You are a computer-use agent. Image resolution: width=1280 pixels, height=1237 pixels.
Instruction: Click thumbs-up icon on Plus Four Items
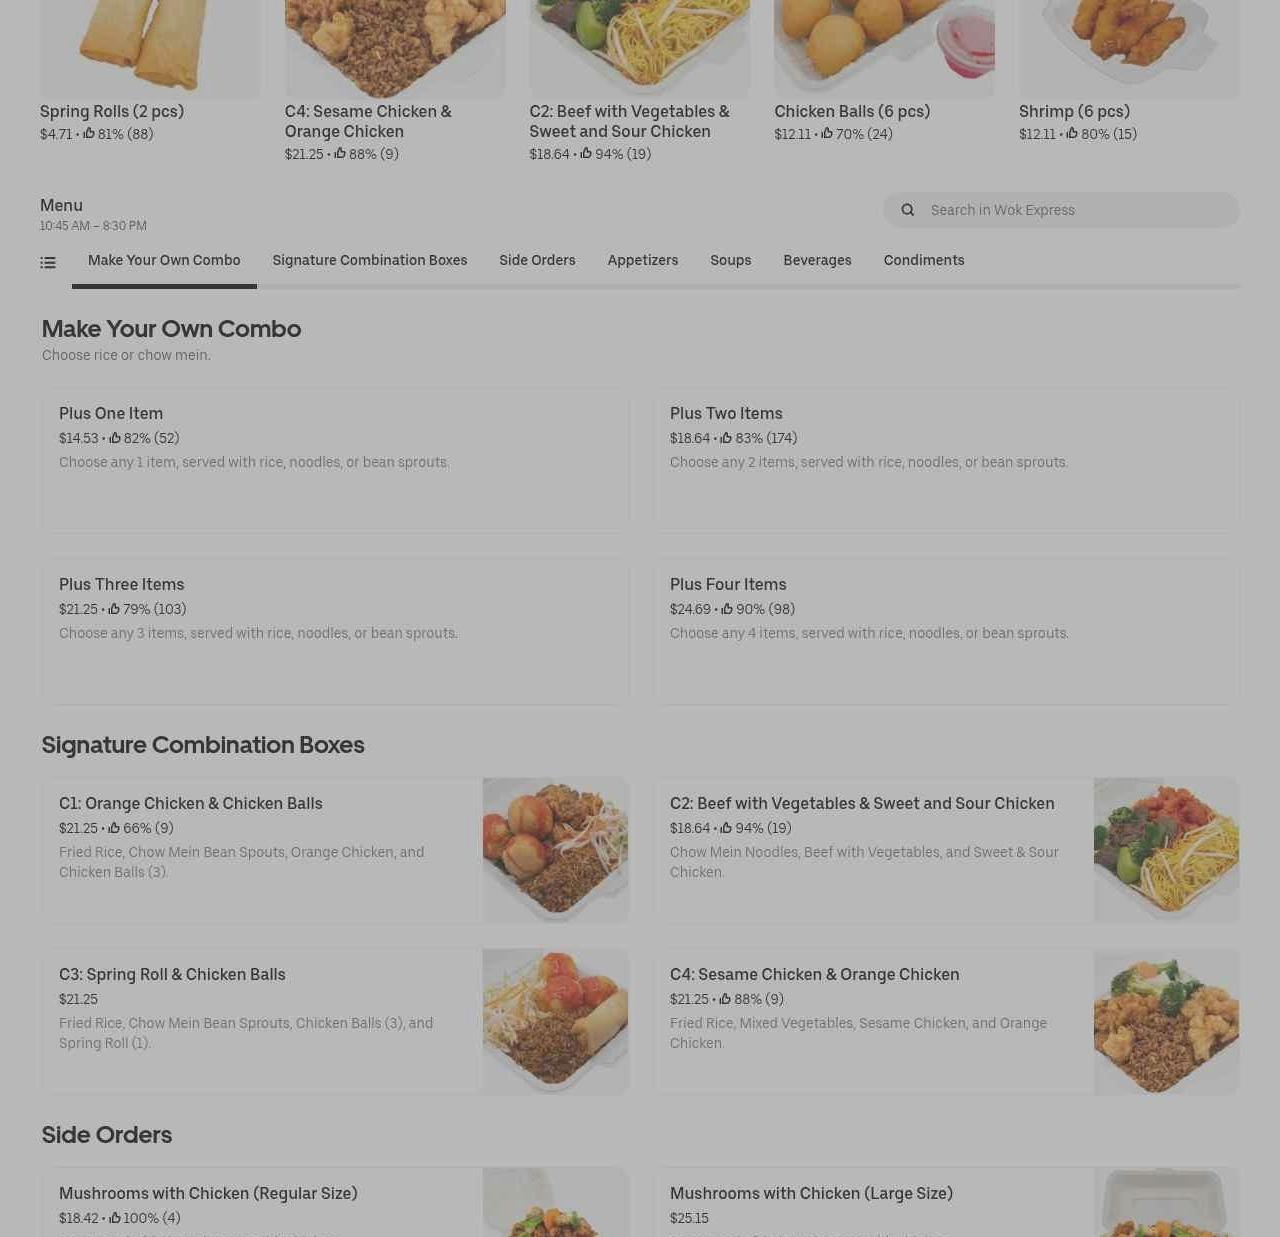point(727,609)
